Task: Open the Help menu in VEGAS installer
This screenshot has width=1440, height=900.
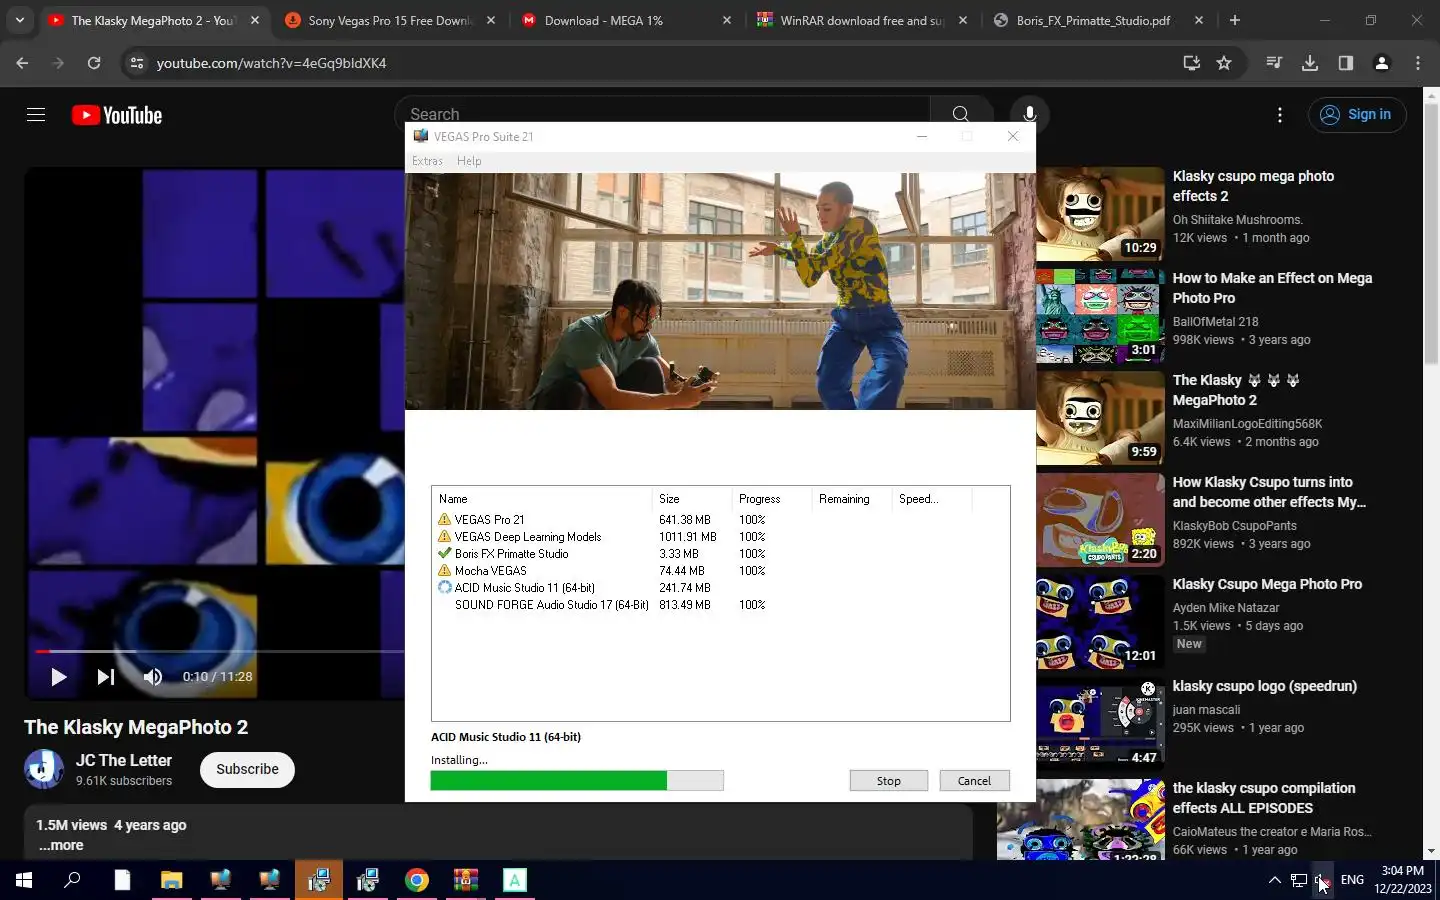Action: tap(469, 161)
